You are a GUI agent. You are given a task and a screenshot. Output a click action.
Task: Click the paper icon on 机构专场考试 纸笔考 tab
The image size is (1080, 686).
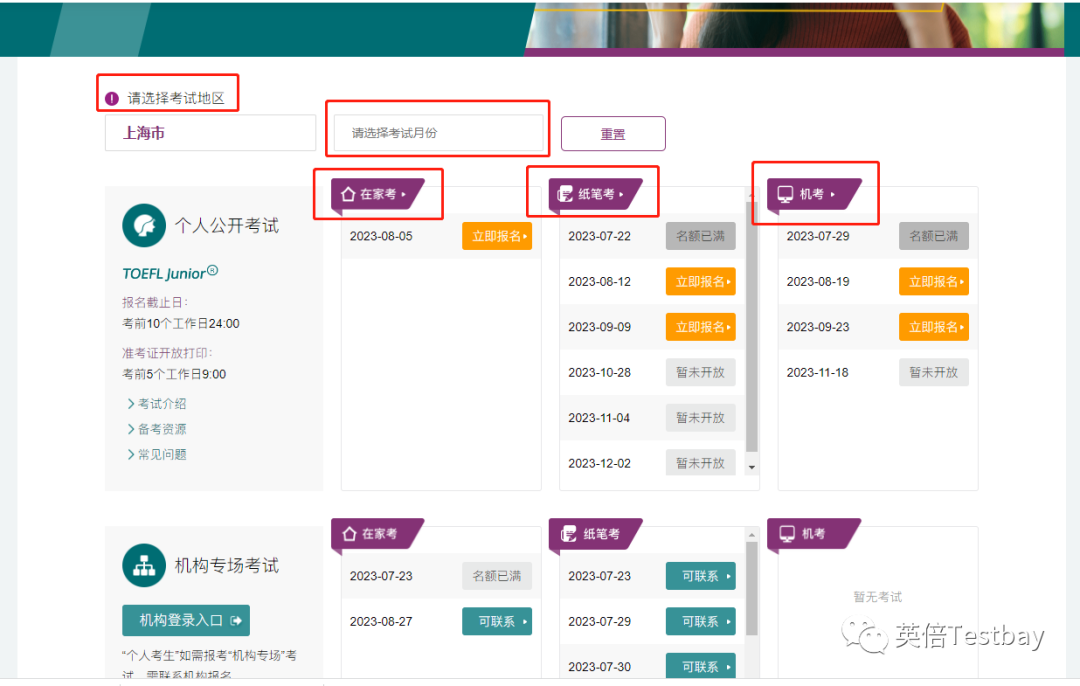(x=568, y=534)
